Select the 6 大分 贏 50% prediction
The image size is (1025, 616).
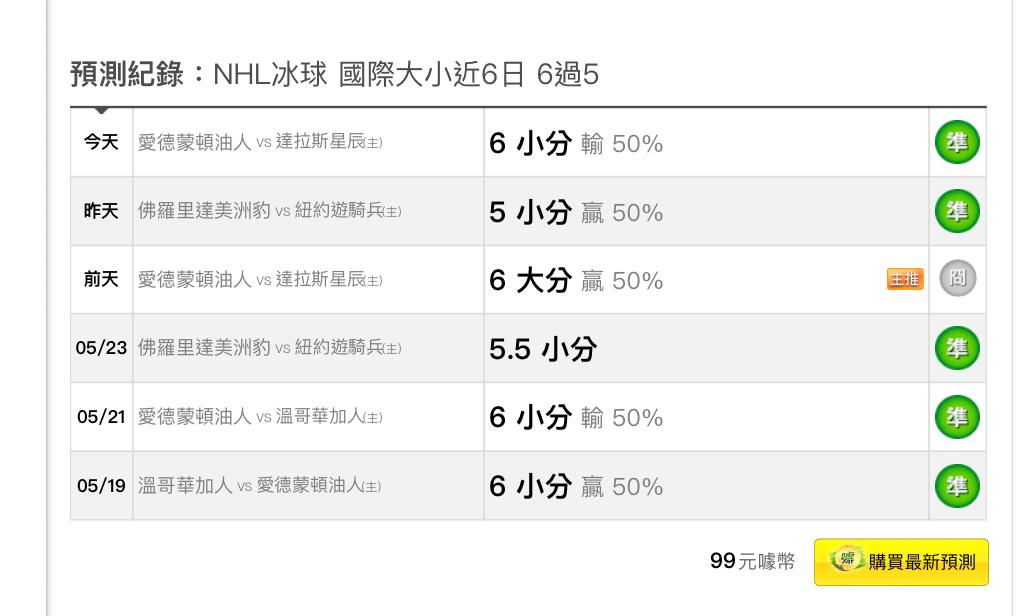[x=576, y=280]
